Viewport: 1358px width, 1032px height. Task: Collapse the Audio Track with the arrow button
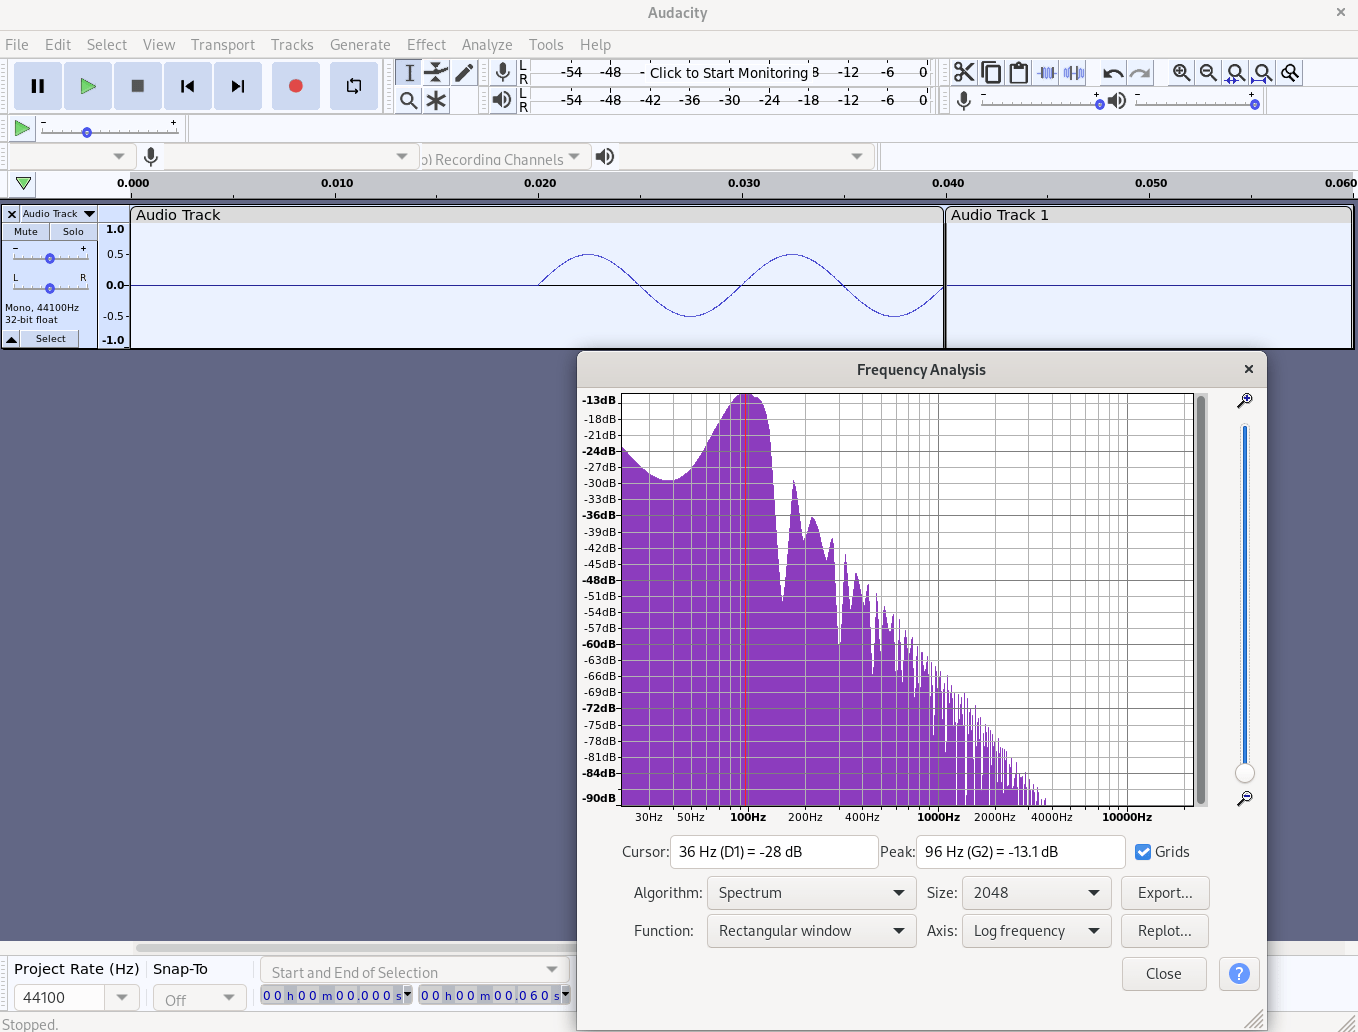(x=11, y=339)
